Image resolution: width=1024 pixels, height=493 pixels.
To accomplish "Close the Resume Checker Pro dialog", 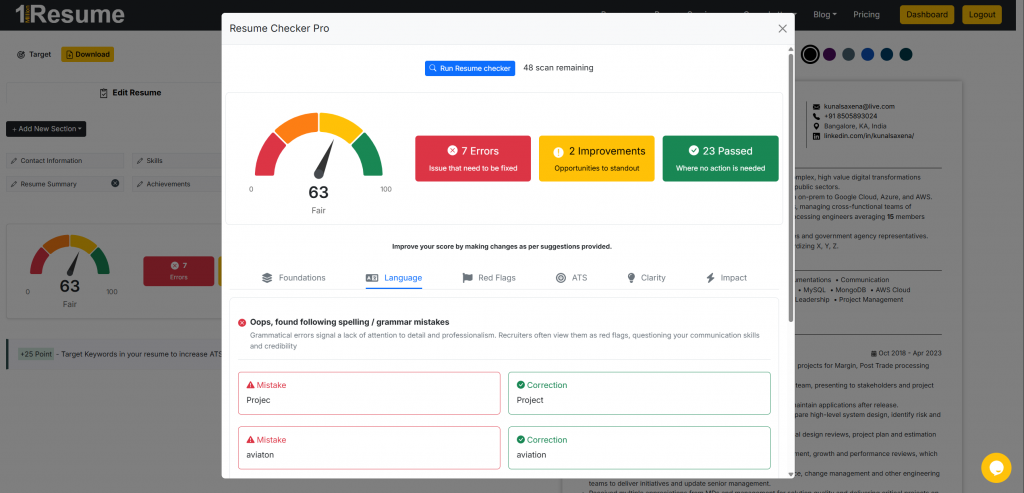I will [x=782, y=29].
